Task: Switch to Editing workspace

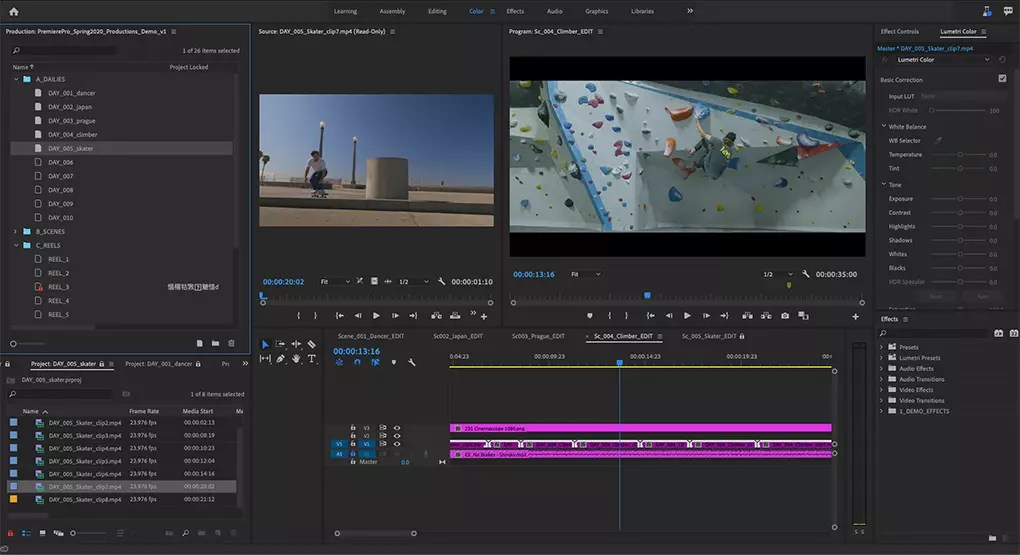Action: point(437,11)
